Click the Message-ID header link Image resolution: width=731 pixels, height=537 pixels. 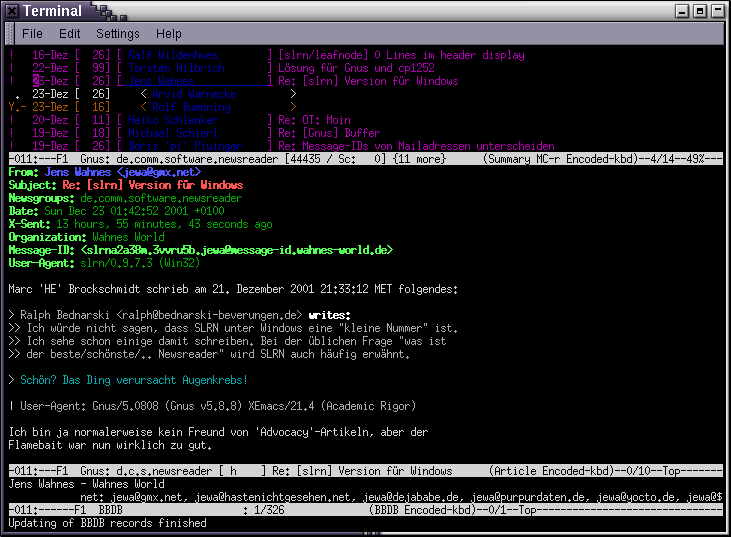pos(237,250)
